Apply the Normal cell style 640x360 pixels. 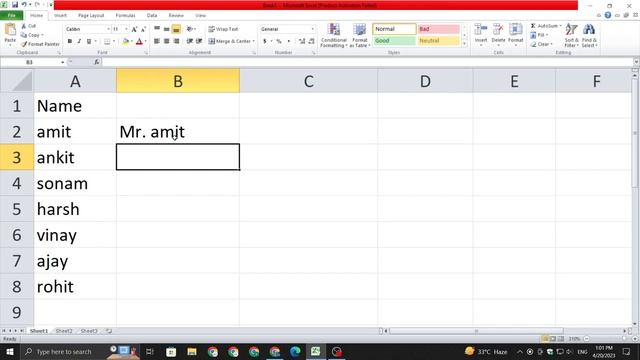click(394, 29)
